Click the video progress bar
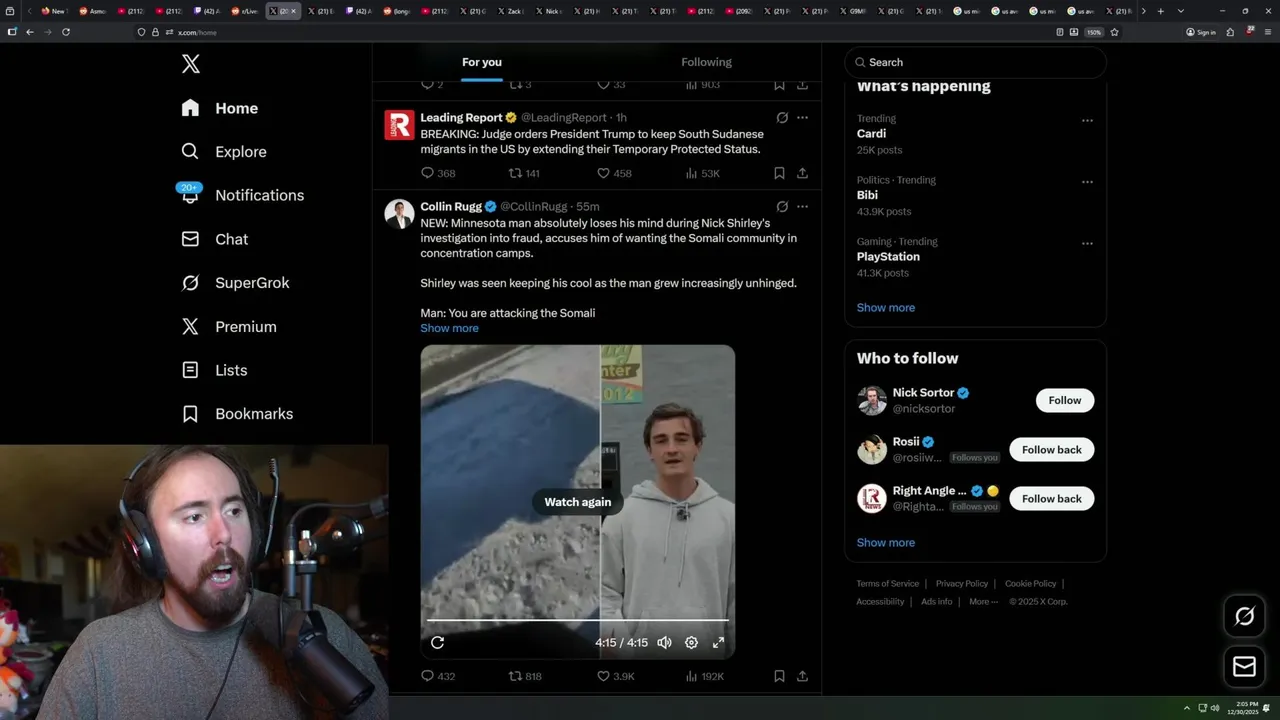Screen dimensions: 1280x720 click(x=577, y=621)
